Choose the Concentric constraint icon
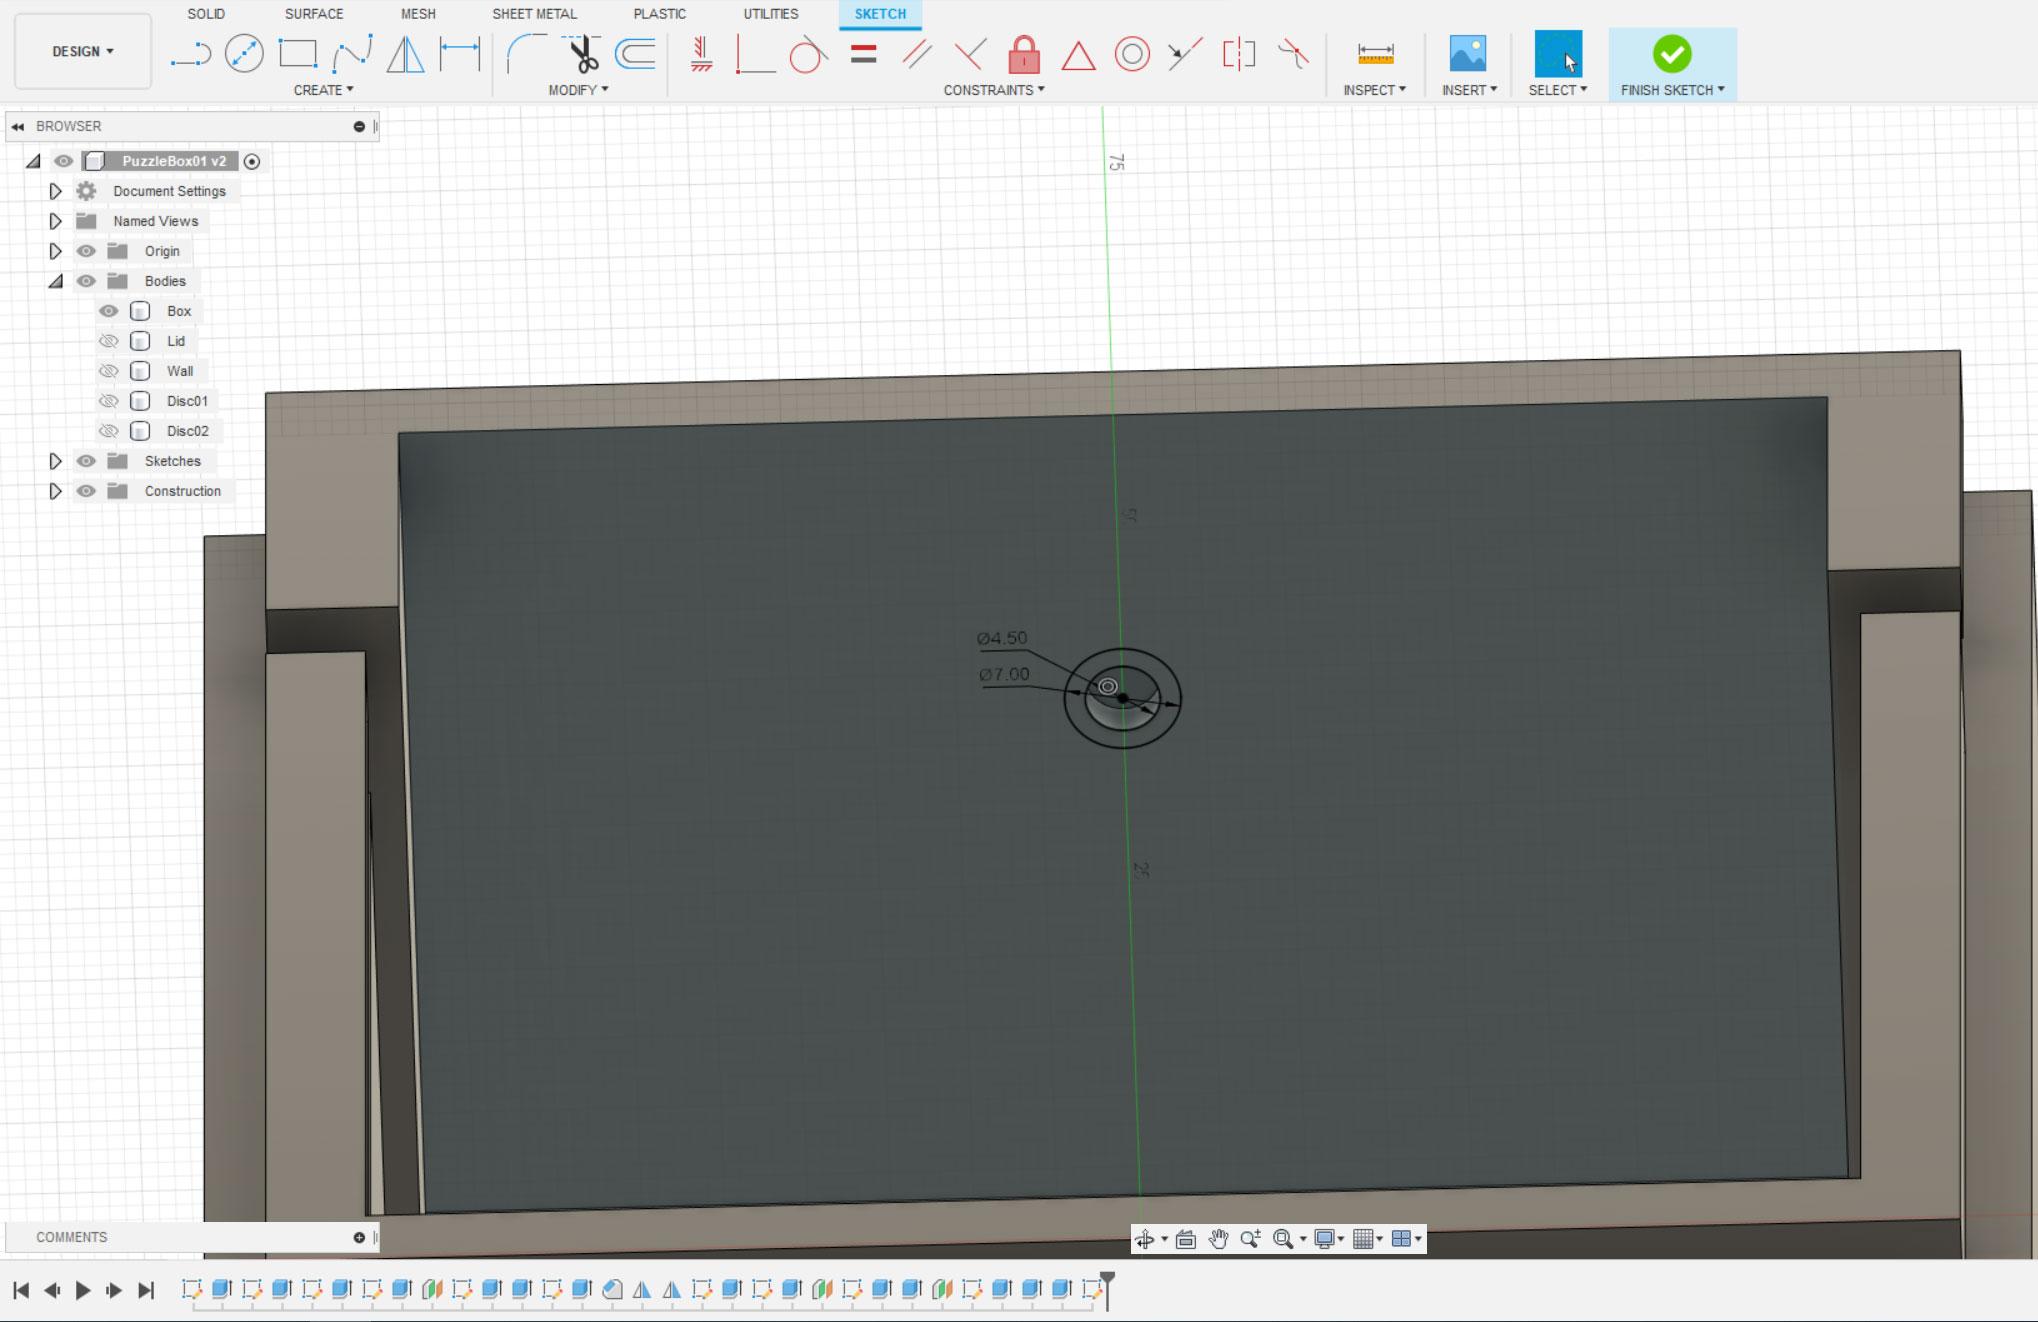 [1132, 54]
